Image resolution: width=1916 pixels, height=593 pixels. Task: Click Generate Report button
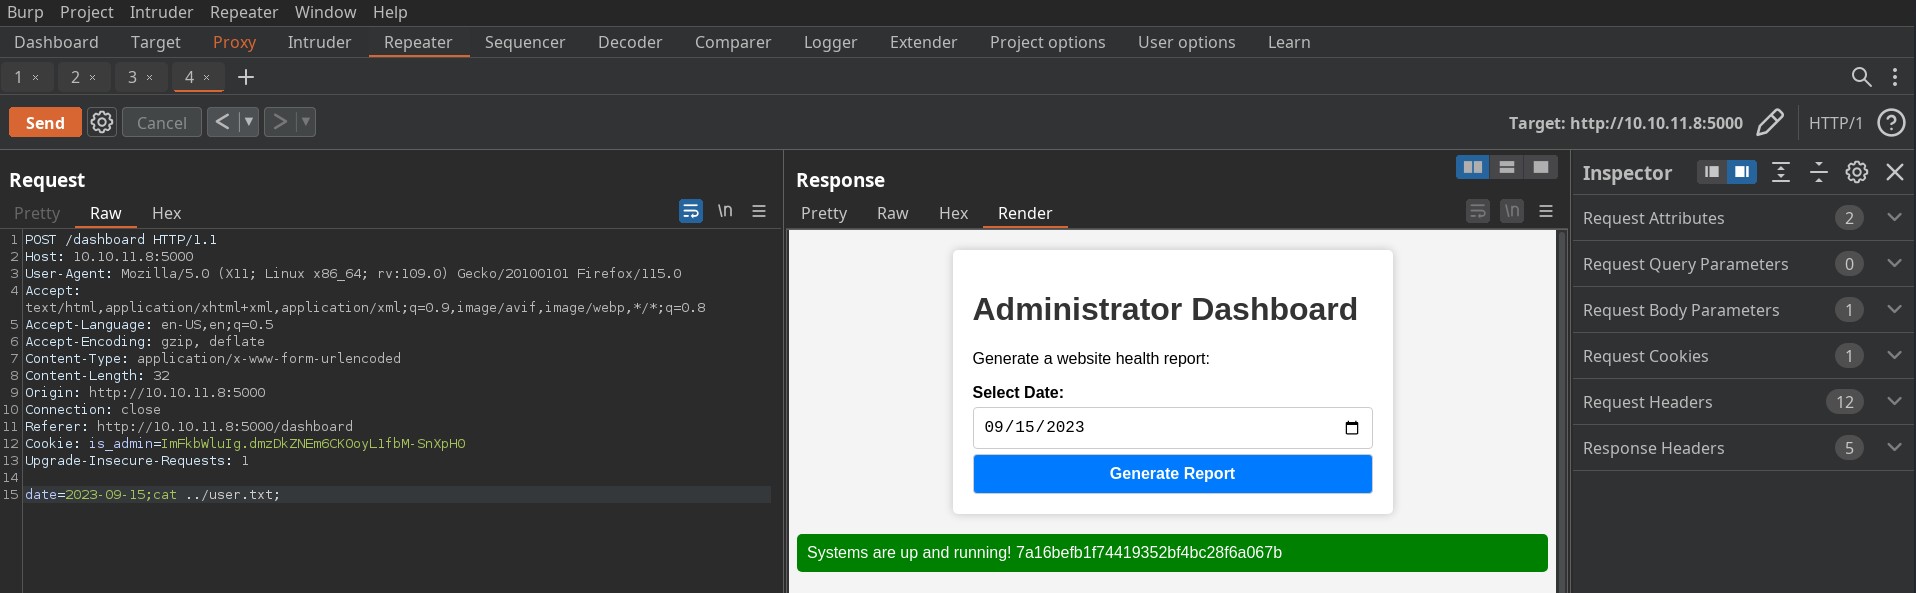[x=1172, y=474]
